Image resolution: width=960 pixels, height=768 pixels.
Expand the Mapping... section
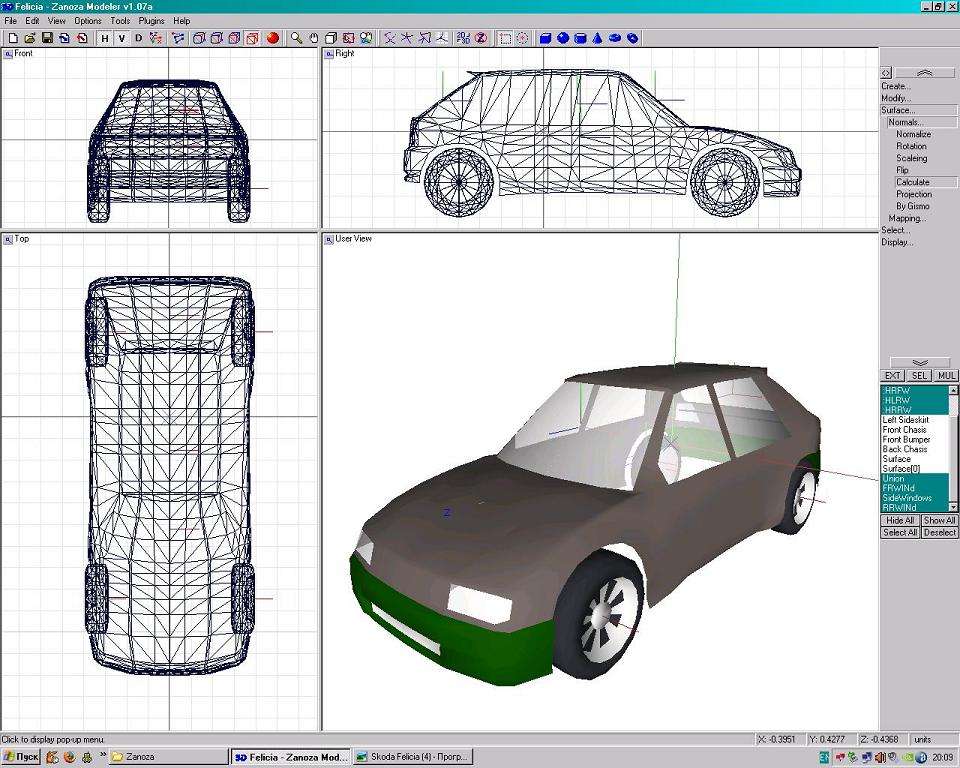coord(907,218)
